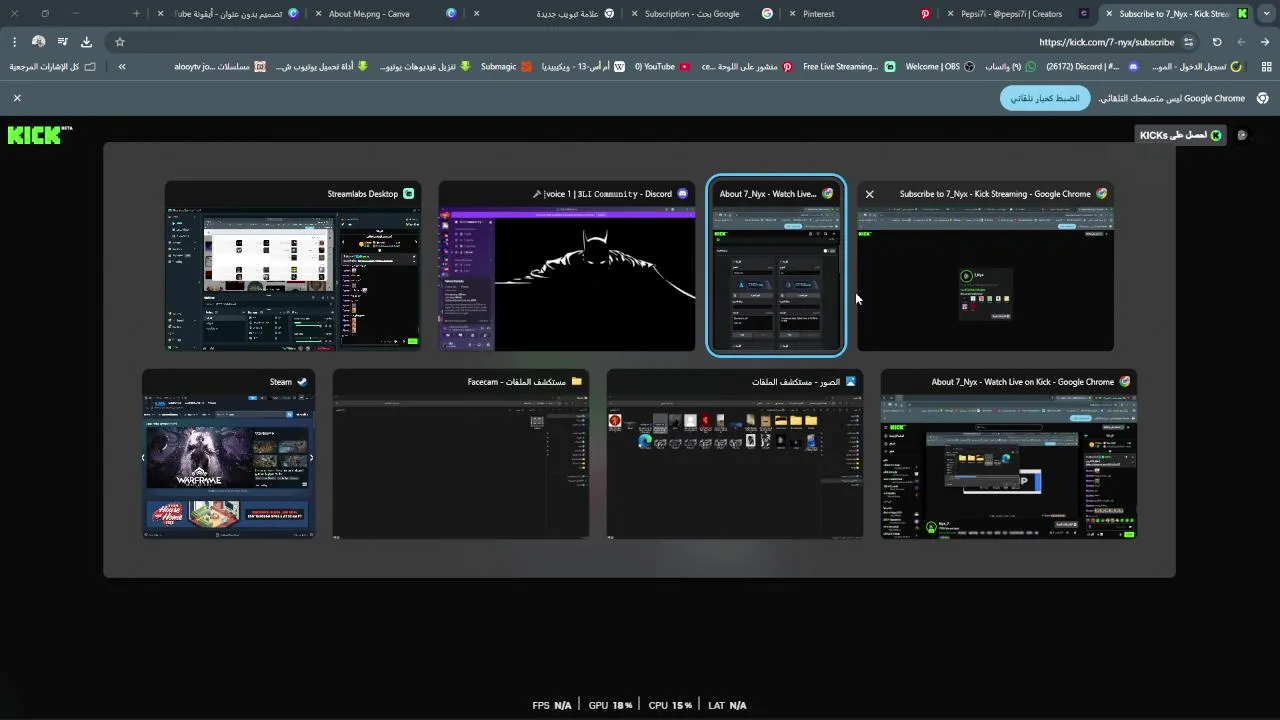Image resolution: width=1280 pixels, height=720 pixels.
Task: Set Chrome as default browser button
Action: click(x=1045, y=98)
